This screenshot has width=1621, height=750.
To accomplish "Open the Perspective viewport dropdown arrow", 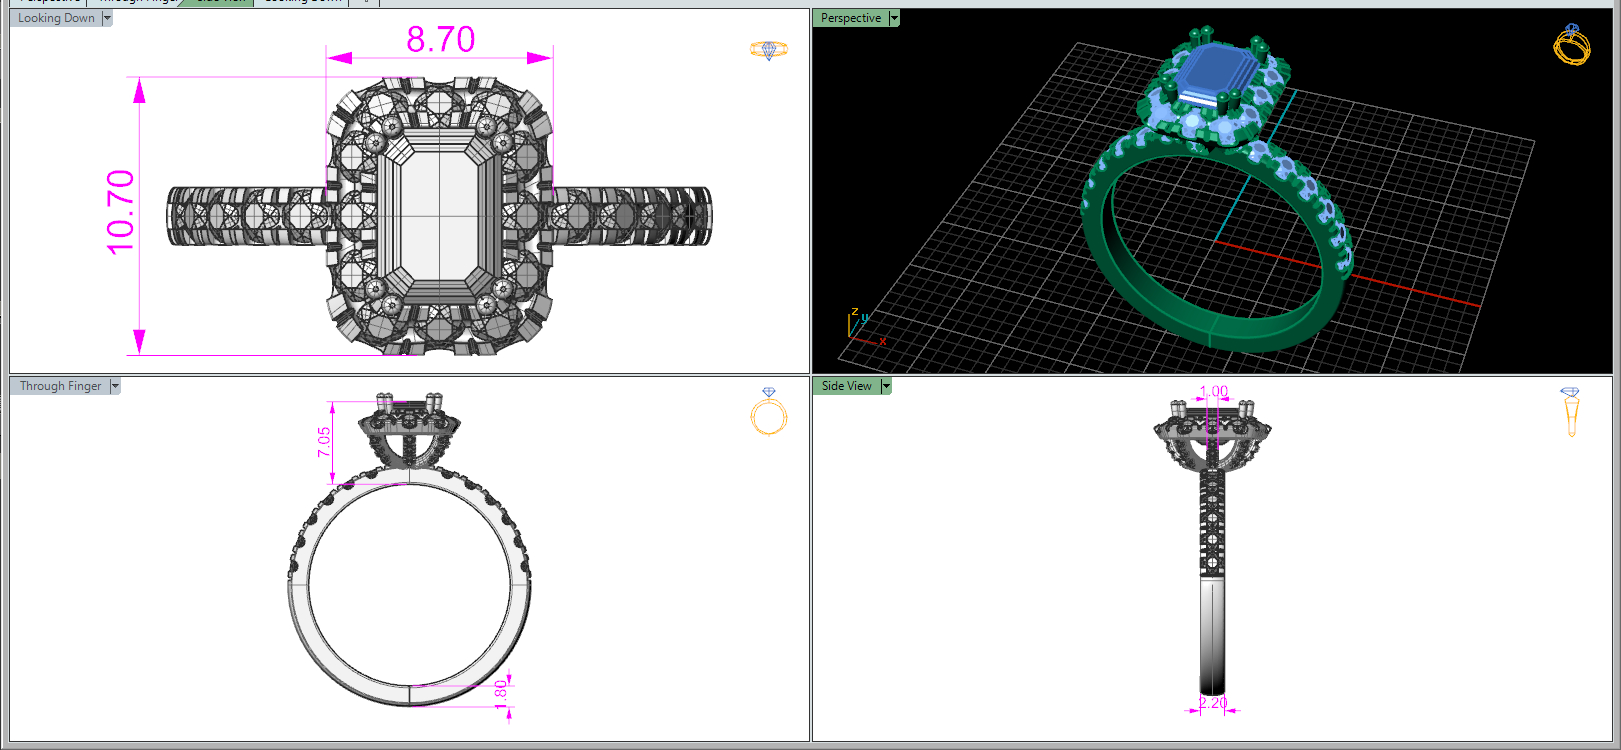I will 894,18.
